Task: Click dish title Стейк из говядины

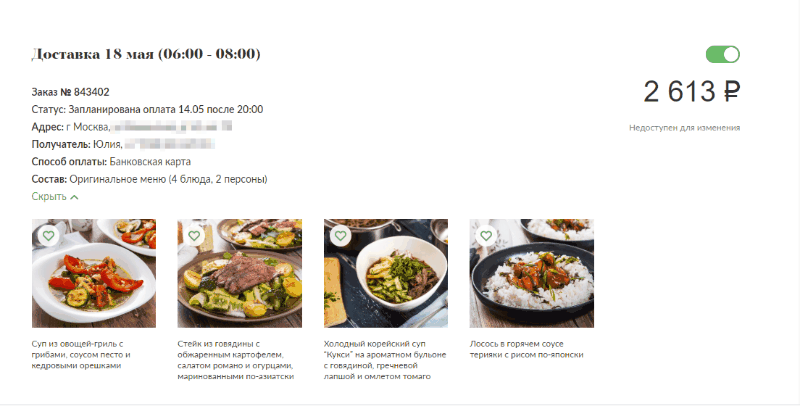Action: tap(236, 360)
